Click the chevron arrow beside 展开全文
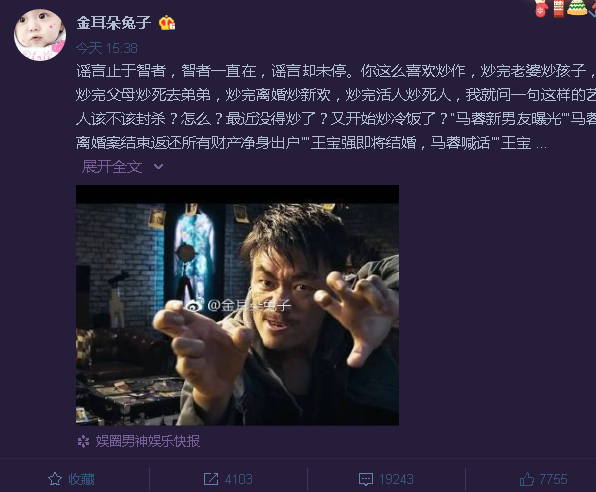Screen dimensions: 596x492 click(159, 167)
